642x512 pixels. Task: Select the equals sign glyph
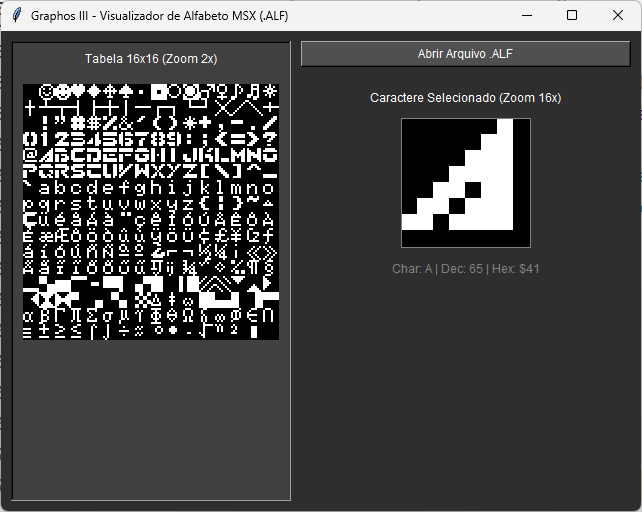pos(239,140)
